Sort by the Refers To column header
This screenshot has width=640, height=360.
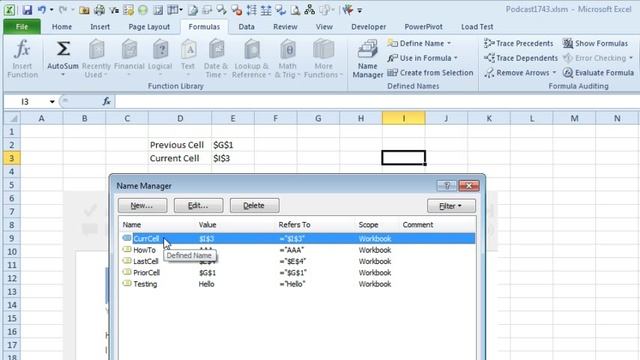pos(294,225)
